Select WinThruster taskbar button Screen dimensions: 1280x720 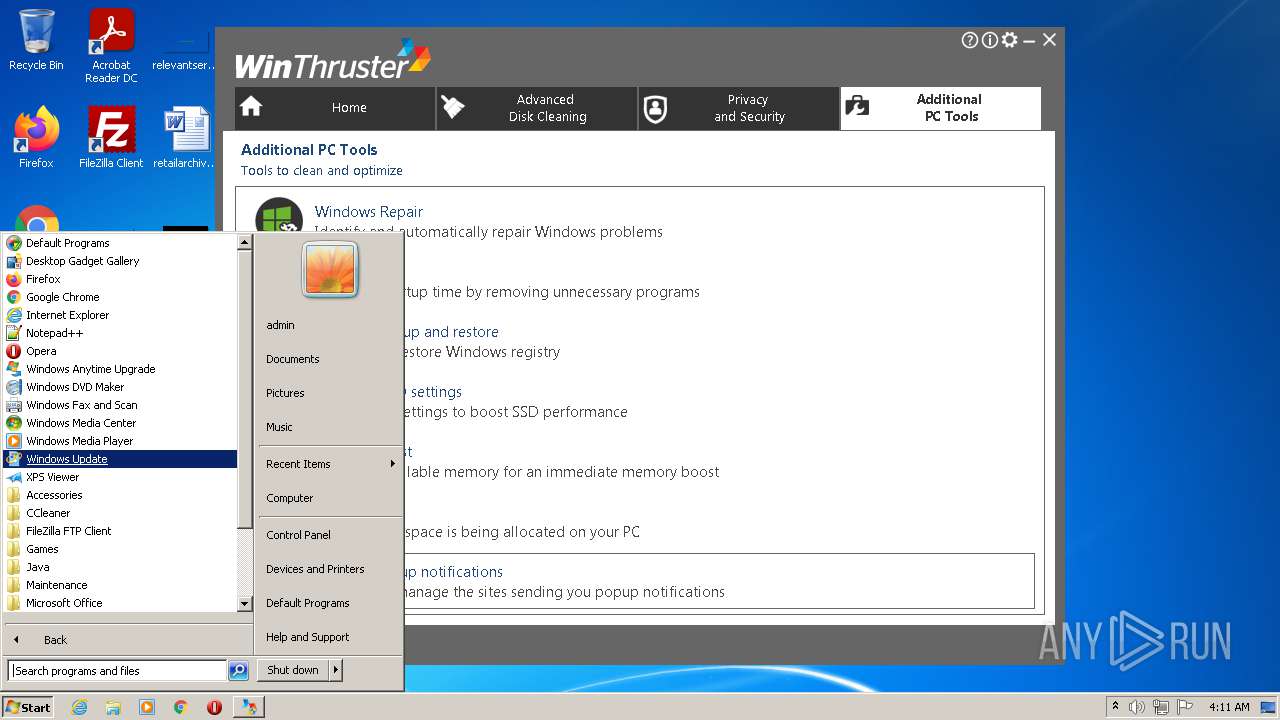click(x=249, y=707)
